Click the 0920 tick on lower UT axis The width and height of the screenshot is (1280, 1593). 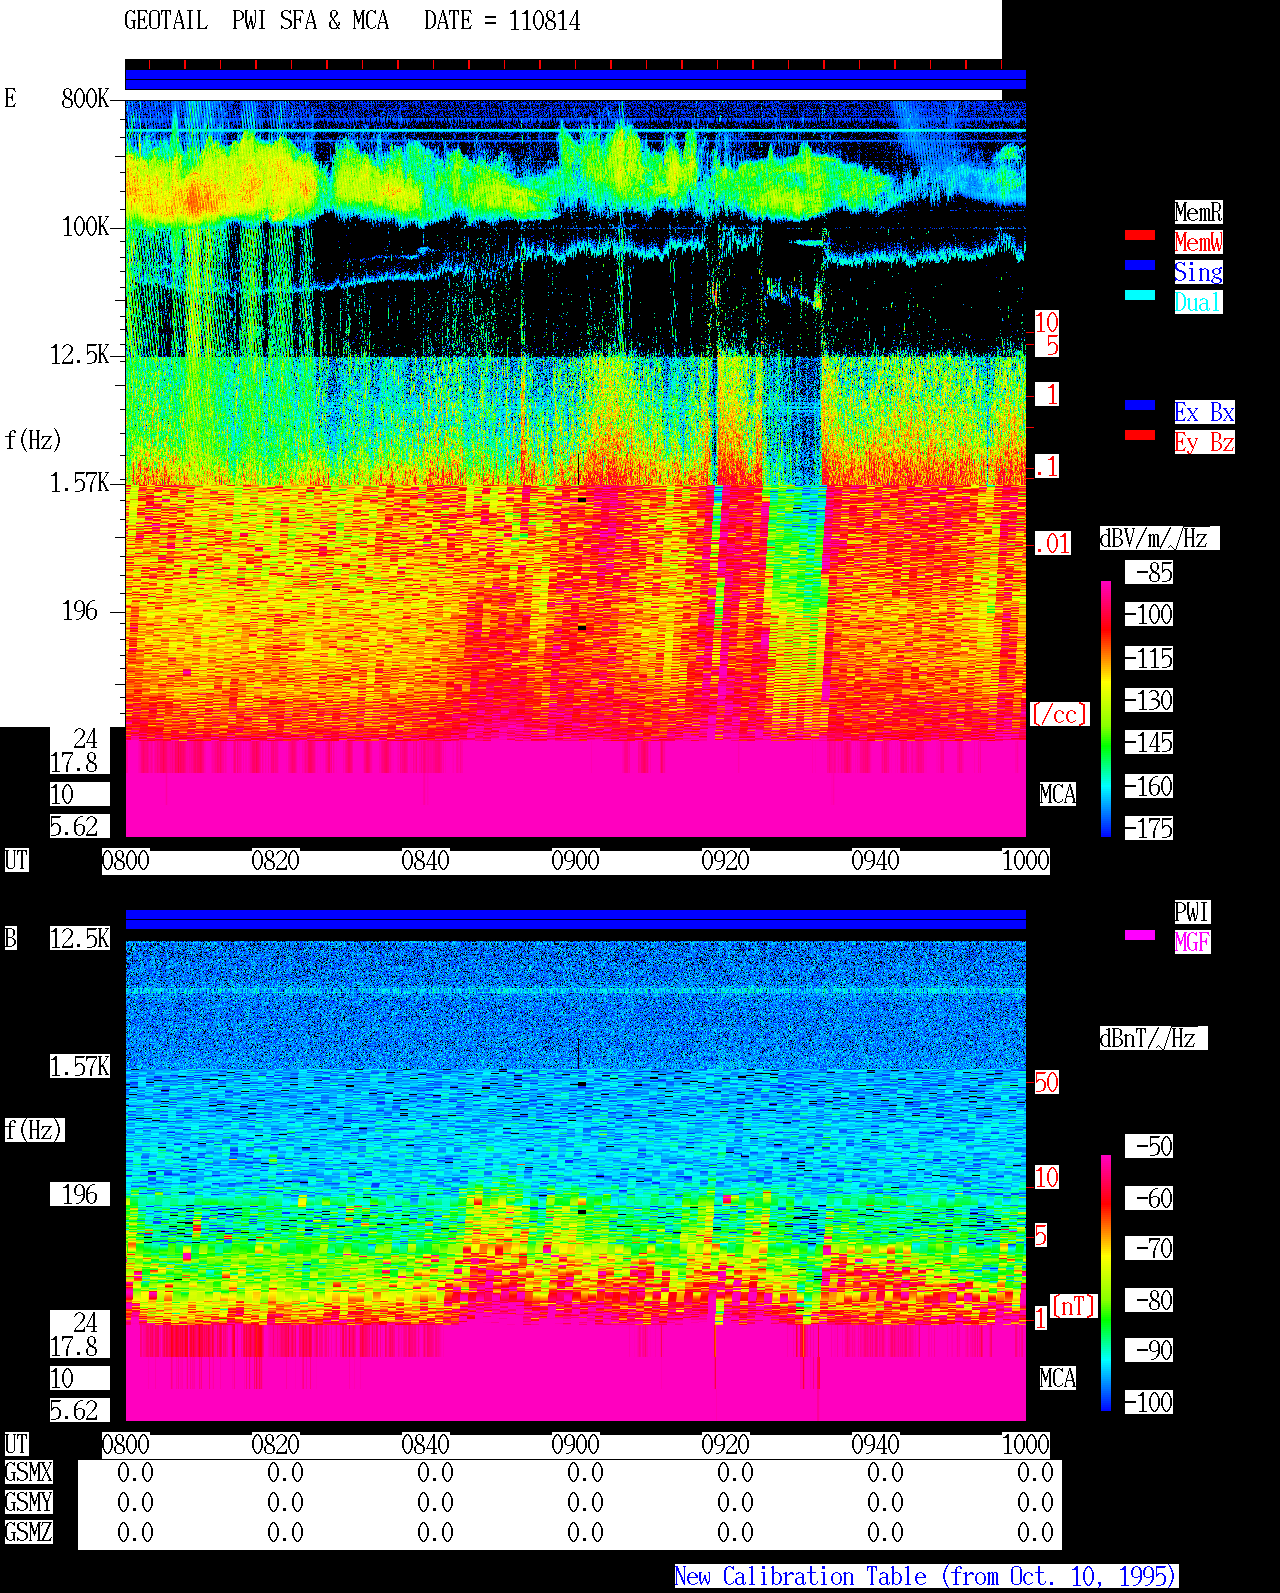[x=725, y=1445]
